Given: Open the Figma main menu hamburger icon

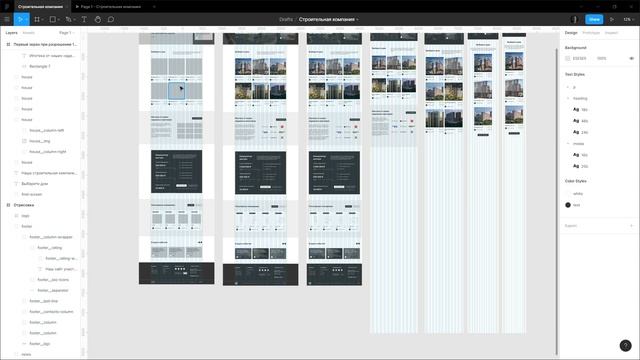Looking at the screenshot, I should 7,19.
